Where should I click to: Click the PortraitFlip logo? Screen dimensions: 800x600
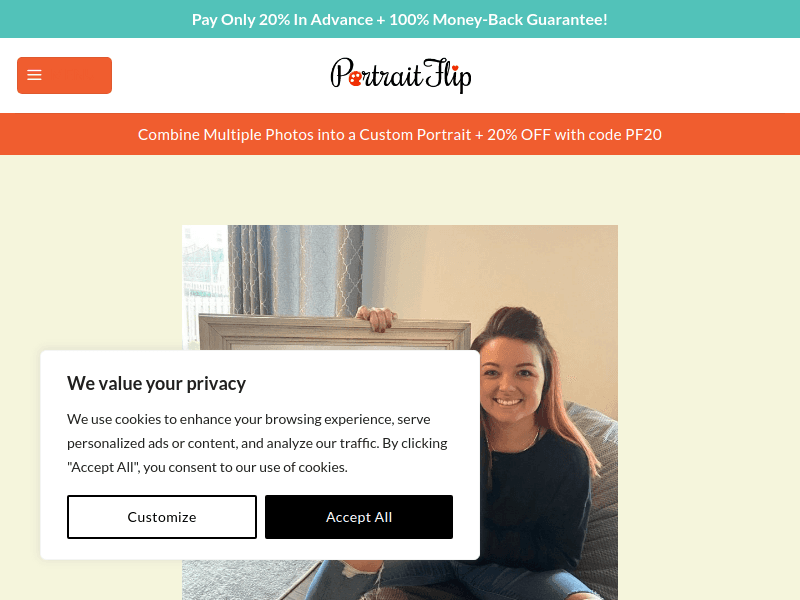pos(401,76)
